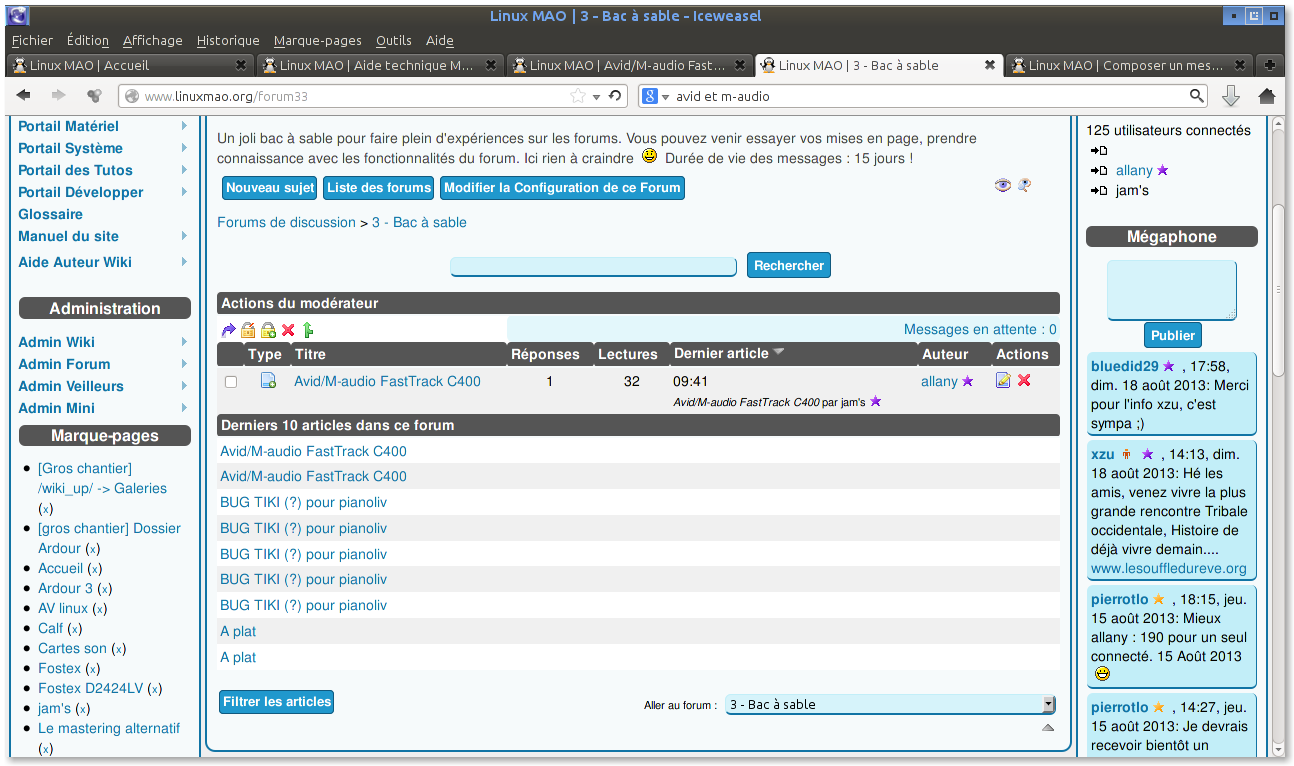Open the Glossaire sidebar link
This screenshot has height=766, width=1294.
[51, 214]
